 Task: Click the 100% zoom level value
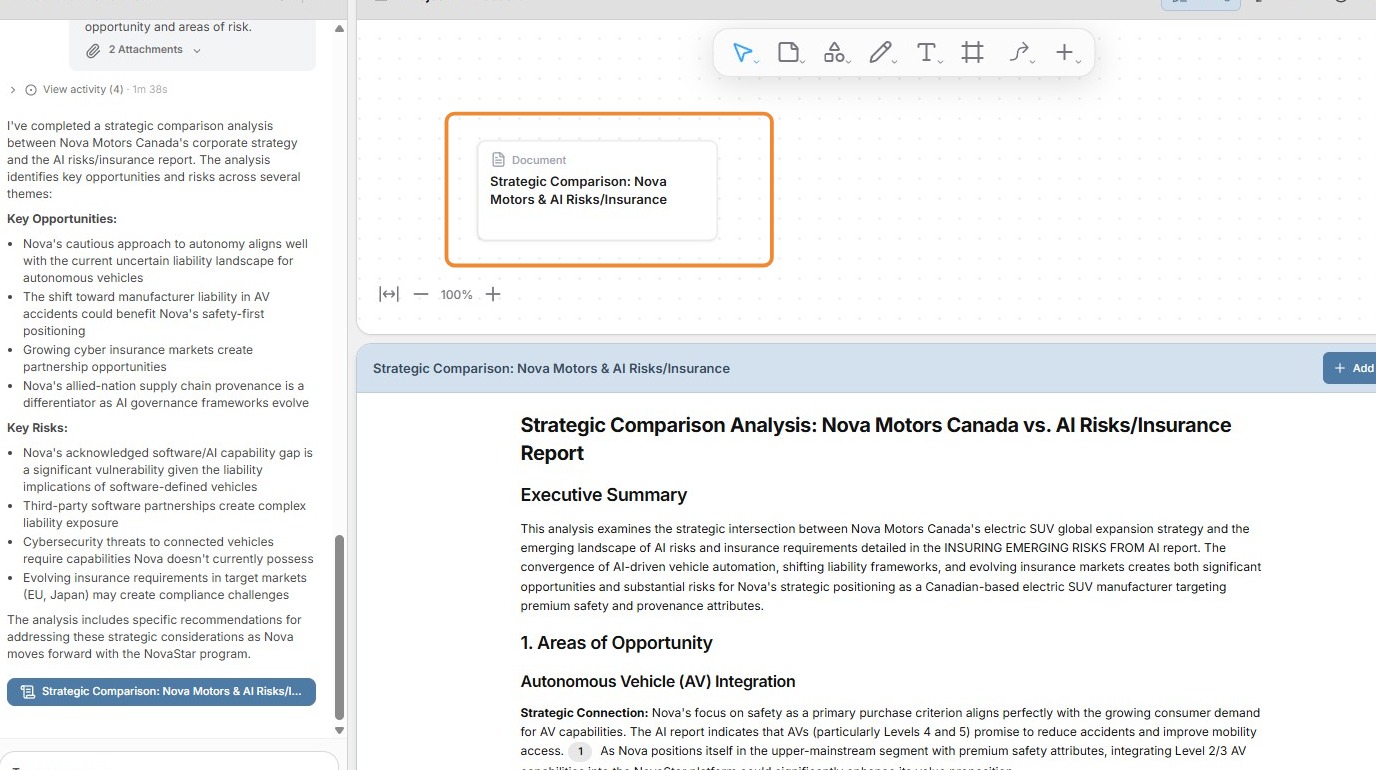pos(456,295)
